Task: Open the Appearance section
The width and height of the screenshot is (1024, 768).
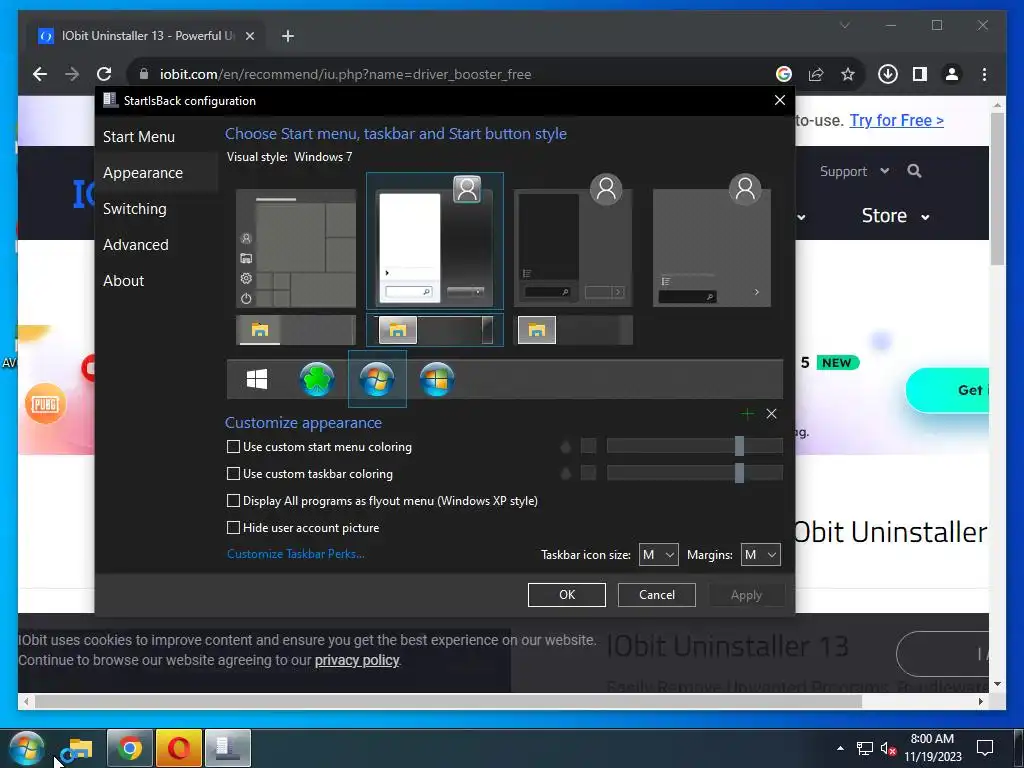Action: pyautogui.click(x=143, y=172)
